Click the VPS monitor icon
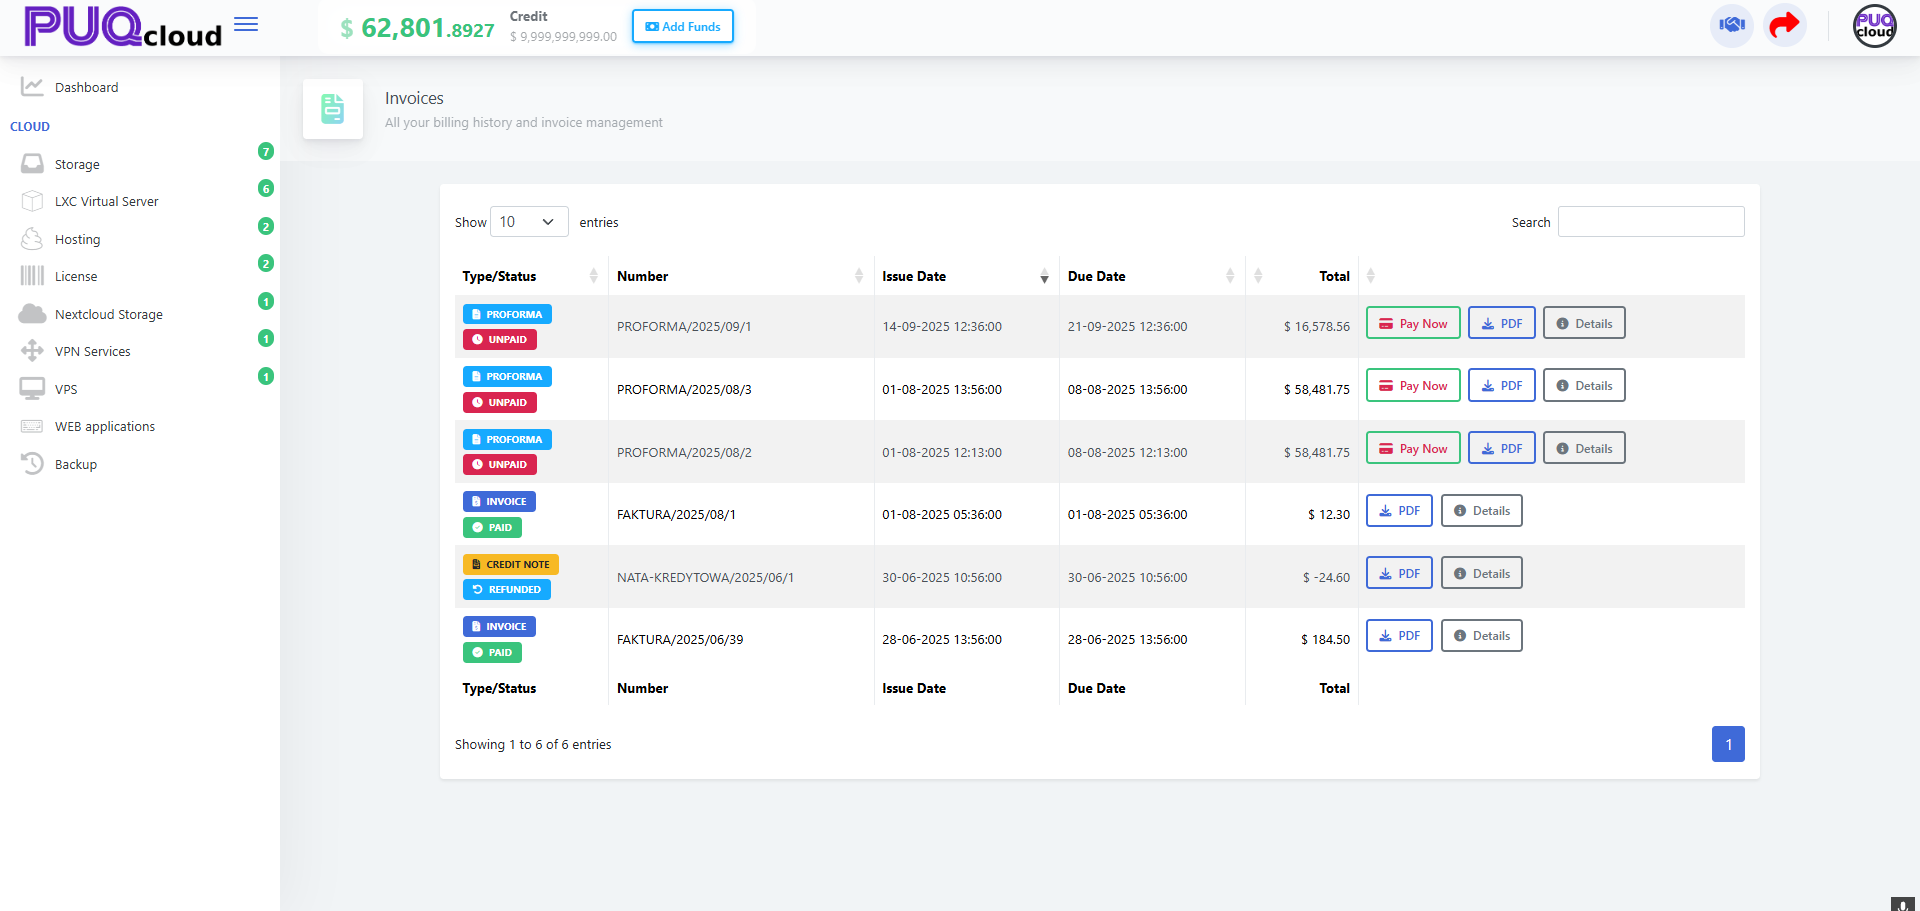Screen dimensions: 1920x911 click(32, 389)
